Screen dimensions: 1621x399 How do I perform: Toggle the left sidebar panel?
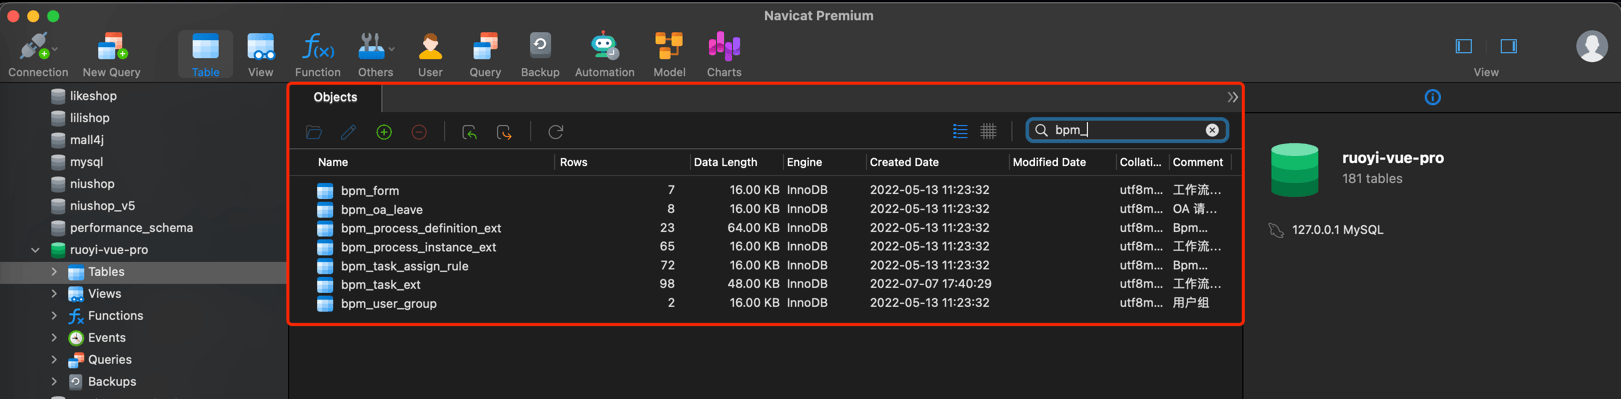[x=1464, y=46]
